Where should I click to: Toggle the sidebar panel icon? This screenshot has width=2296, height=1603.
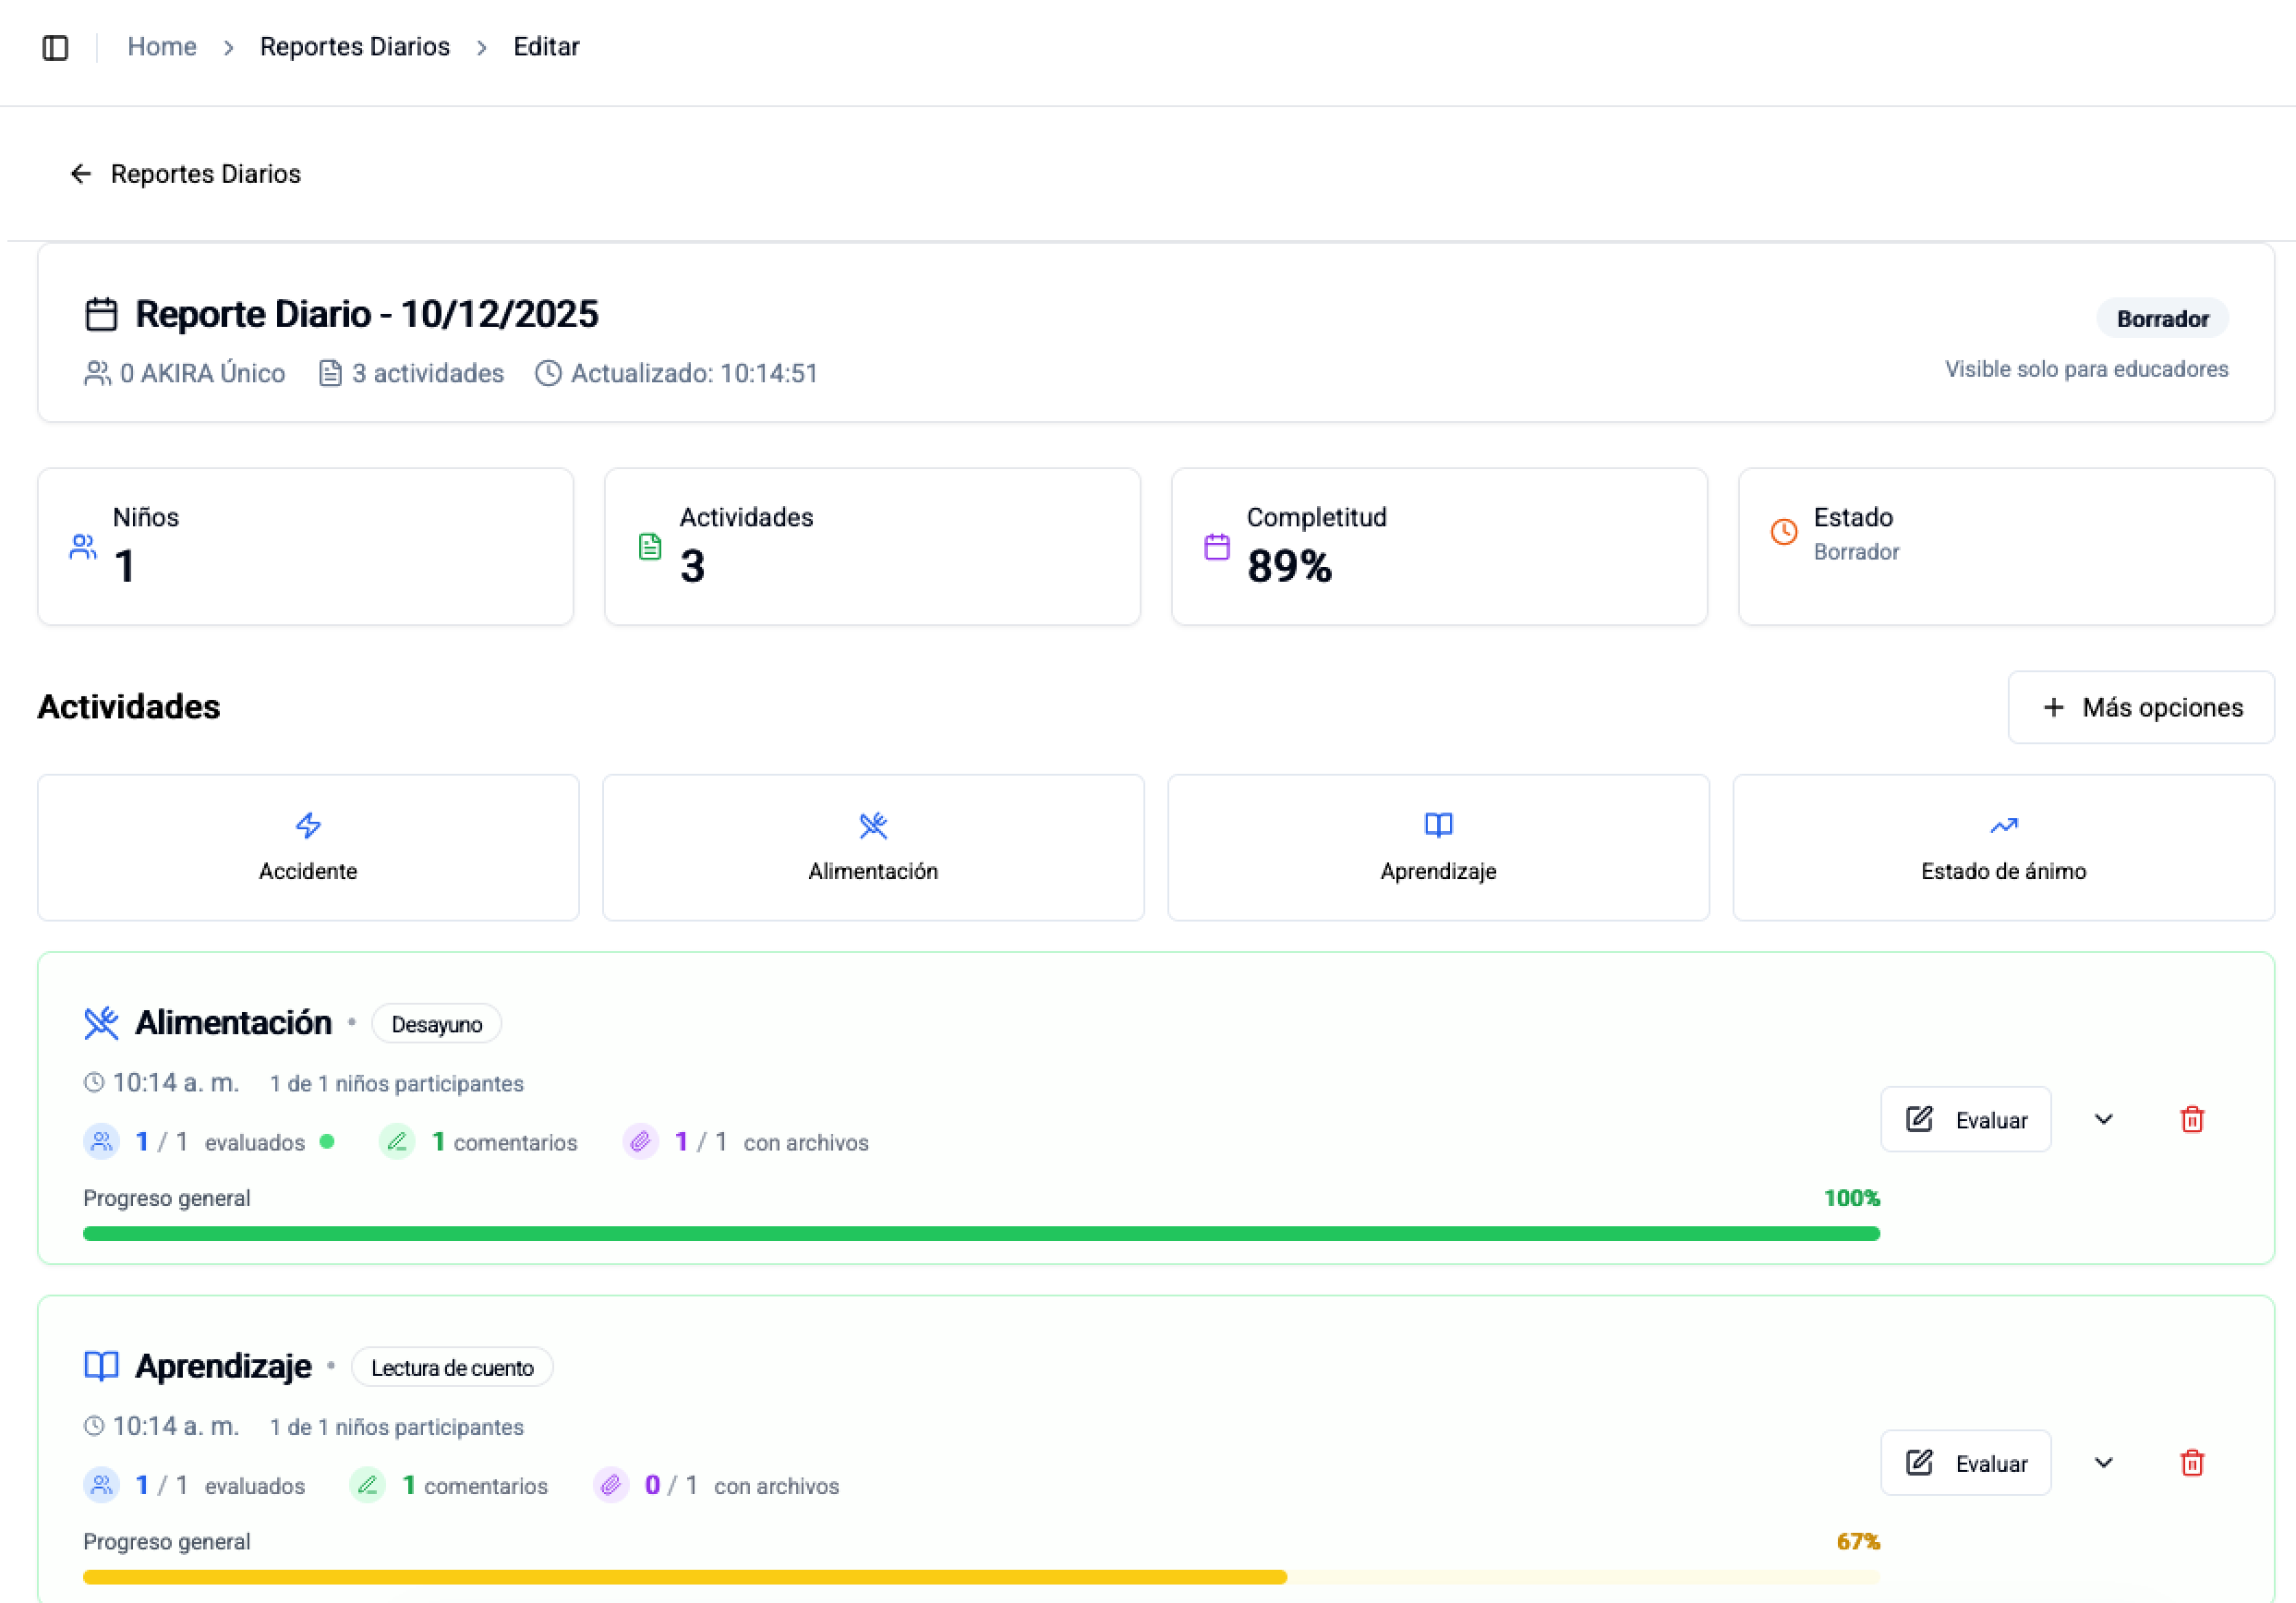pyautogui.click(x=55, y=47)
